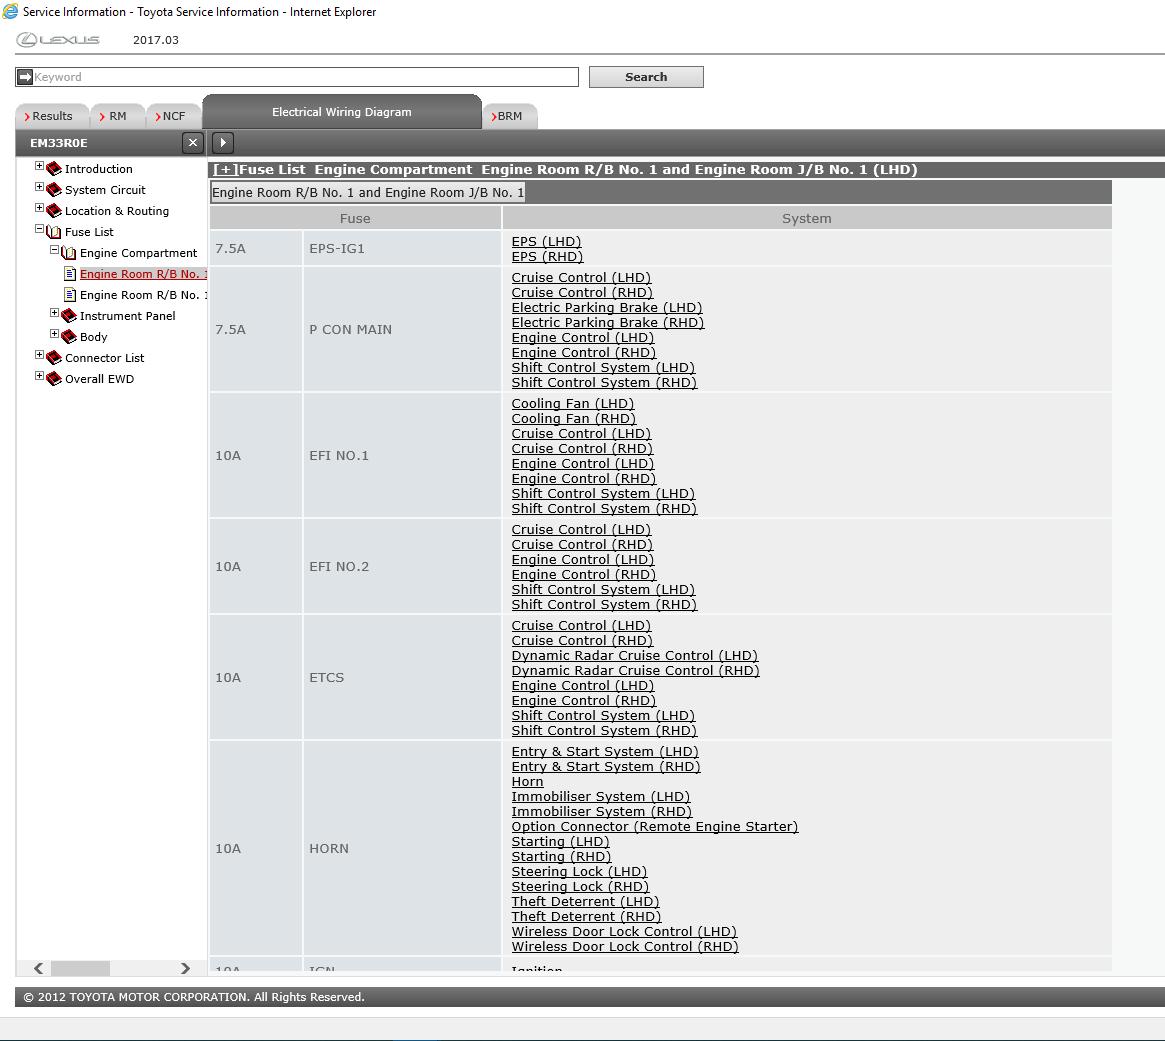This screenshot has width=1165, height=1041.
Task: Open Electric Parking Brake (LHD) link
Action: pos(606,308)
